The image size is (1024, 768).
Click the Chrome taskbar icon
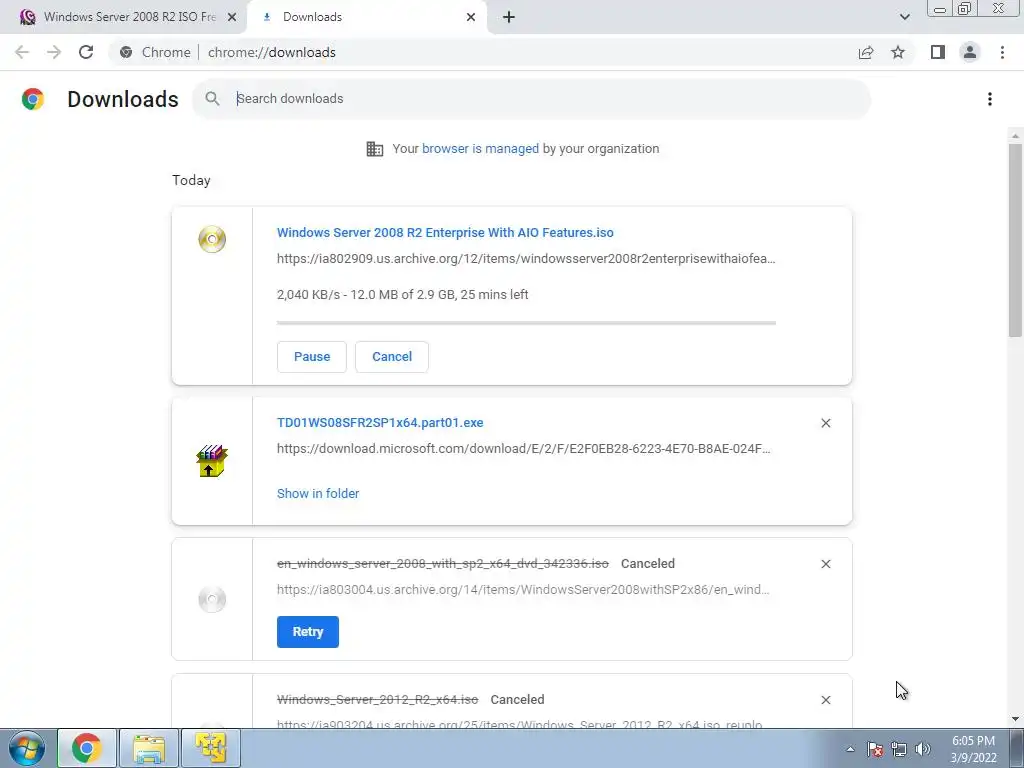(87, 748)
